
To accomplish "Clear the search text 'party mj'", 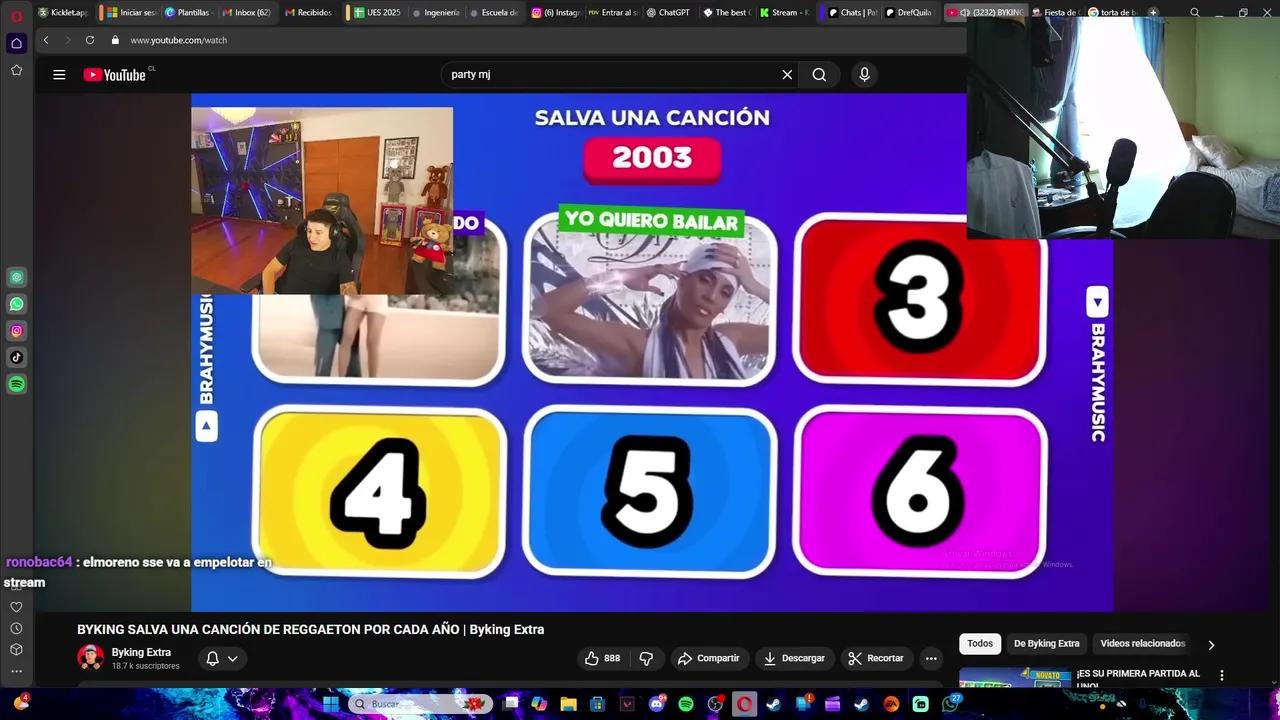I will (787, 75).
